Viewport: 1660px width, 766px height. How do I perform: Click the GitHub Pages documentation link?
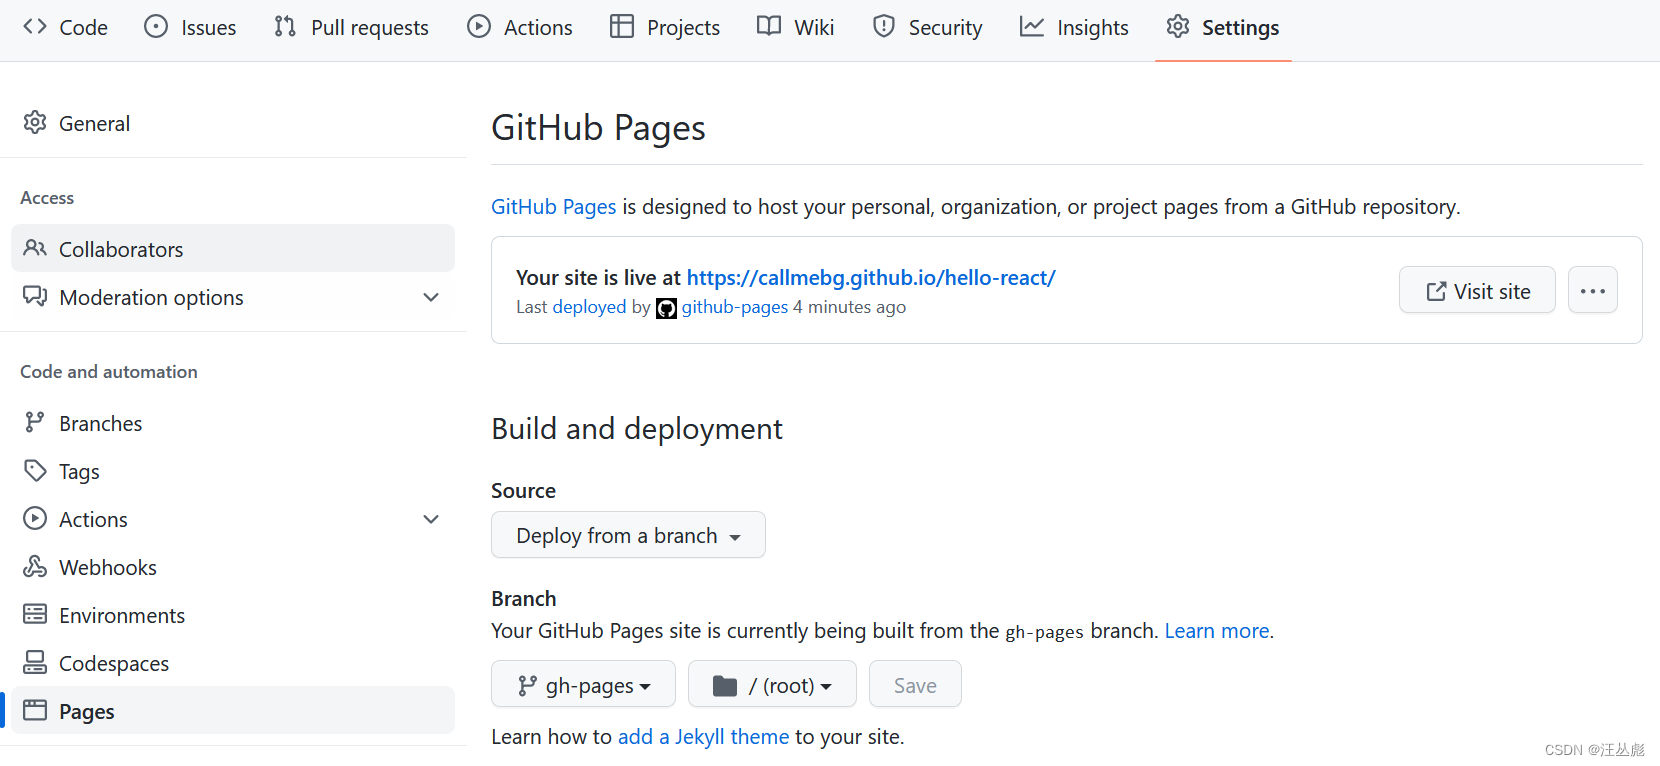[553, 206]
